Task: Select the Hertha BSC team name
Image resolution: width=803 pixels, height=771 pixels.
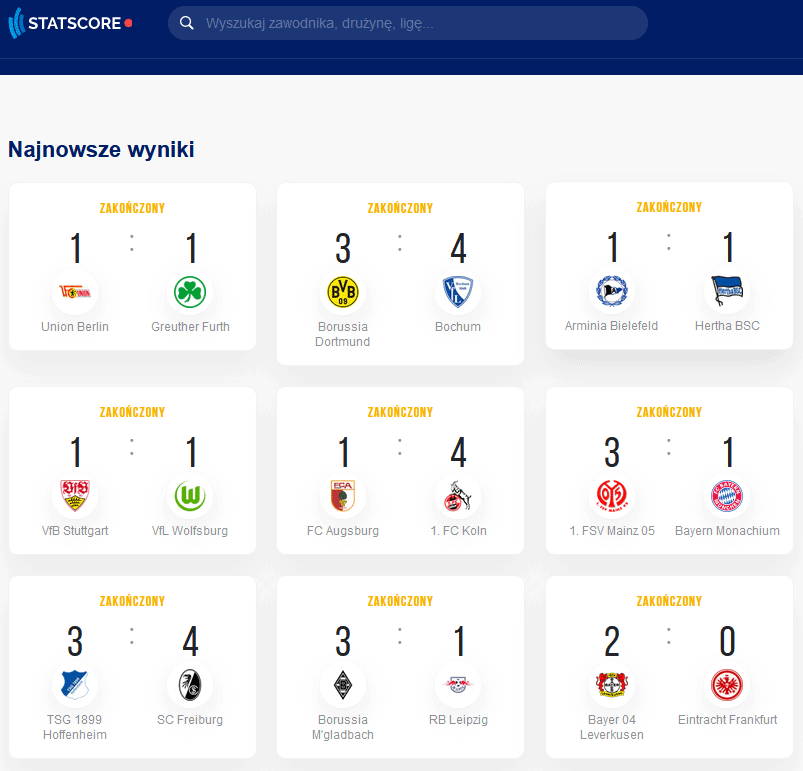Action: click(727, 326)
